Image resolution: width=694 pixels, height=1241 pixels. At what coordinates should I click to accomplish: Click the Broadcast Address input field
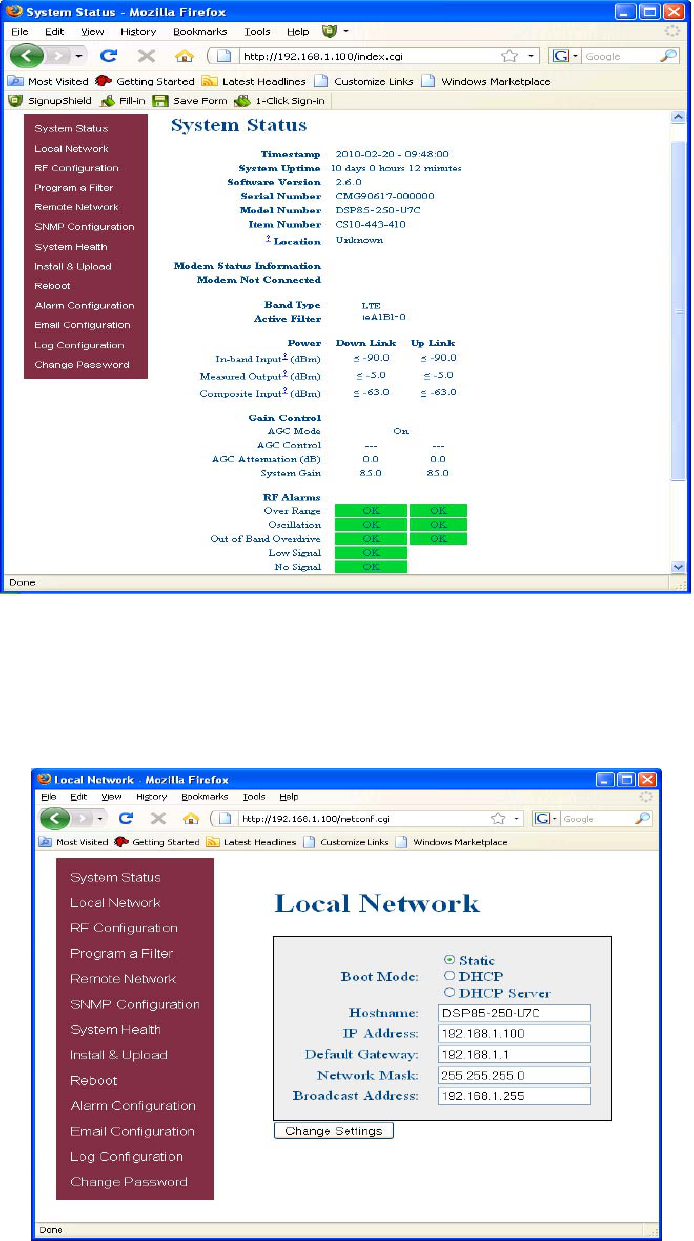point(514,1097)
